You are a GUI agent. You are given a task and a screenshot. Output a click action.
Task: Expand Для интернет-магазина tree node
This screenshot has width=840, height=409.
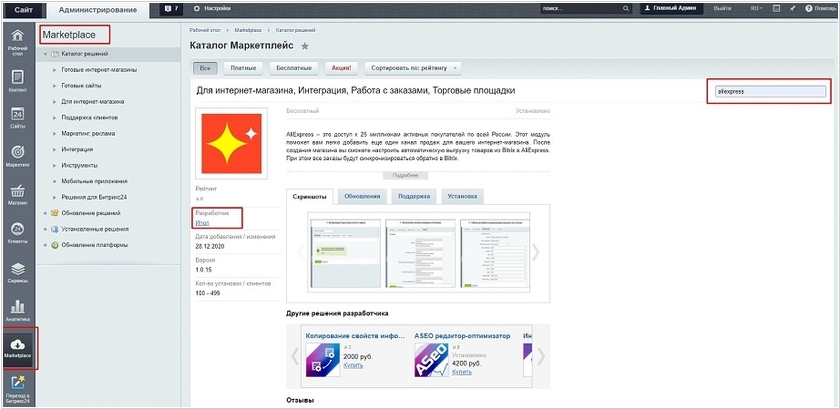coord(54,101)
